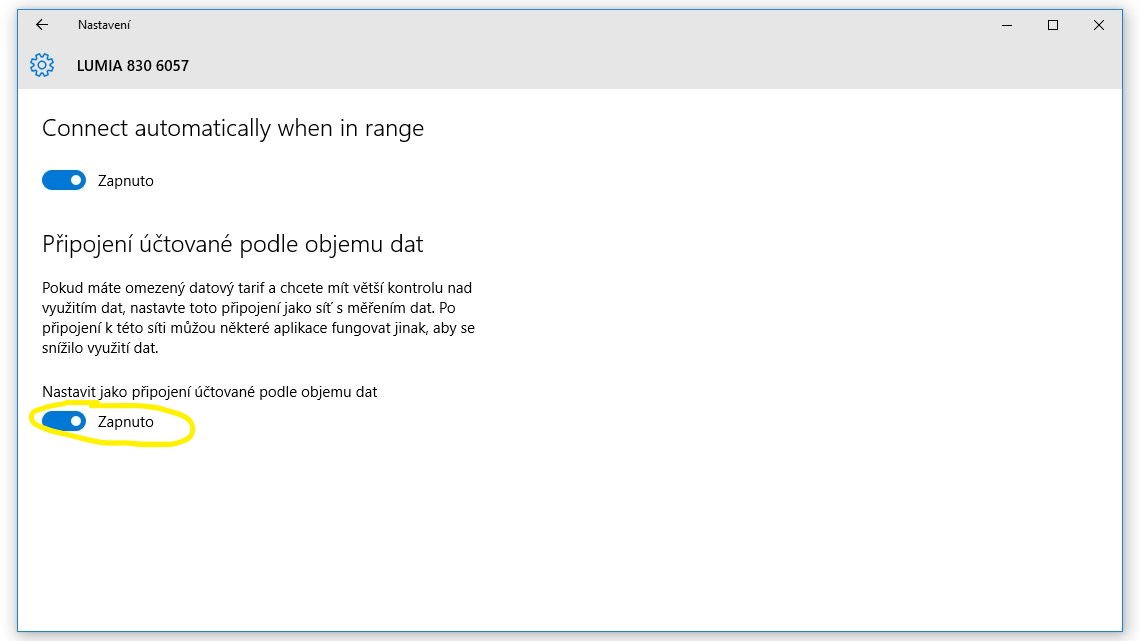1140x641 pixels.
Task: Go back using the arrow icon
Action: pyautogui.click(x=42, y=25)
